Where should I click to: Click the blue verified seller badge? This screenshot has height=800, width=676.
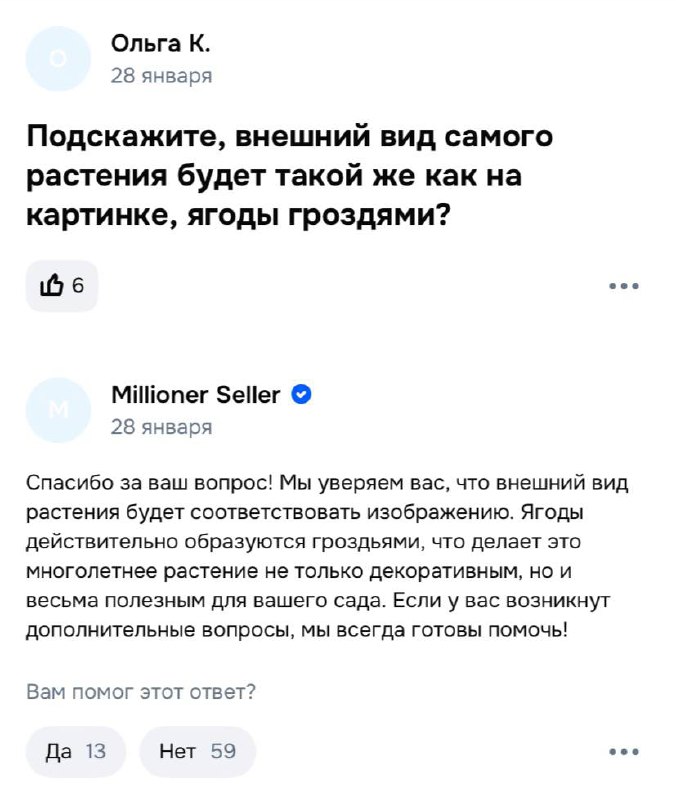coord(300,395)
